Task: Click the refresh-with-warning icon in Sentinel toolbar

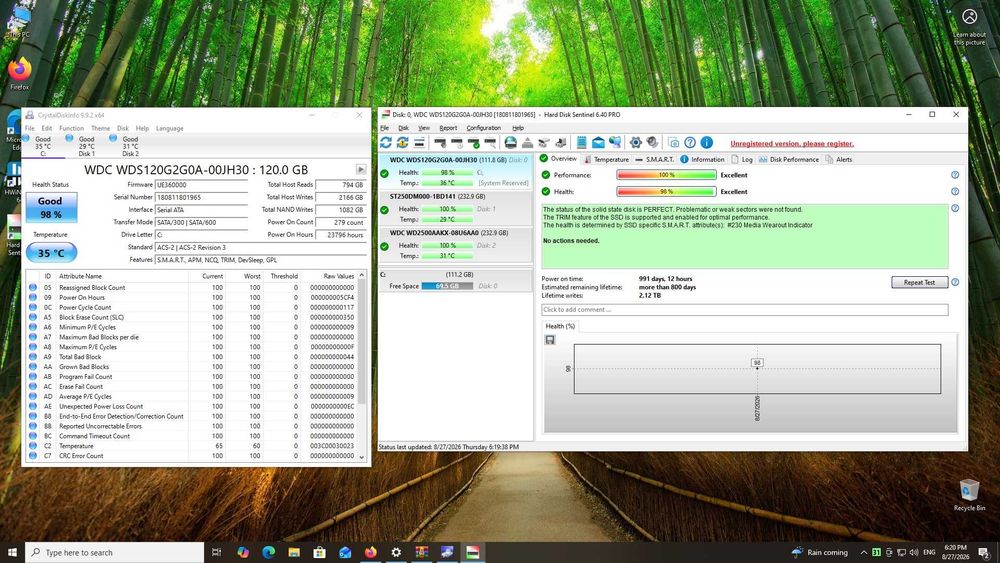Action: pyautogui.click(x=402, y=143)
